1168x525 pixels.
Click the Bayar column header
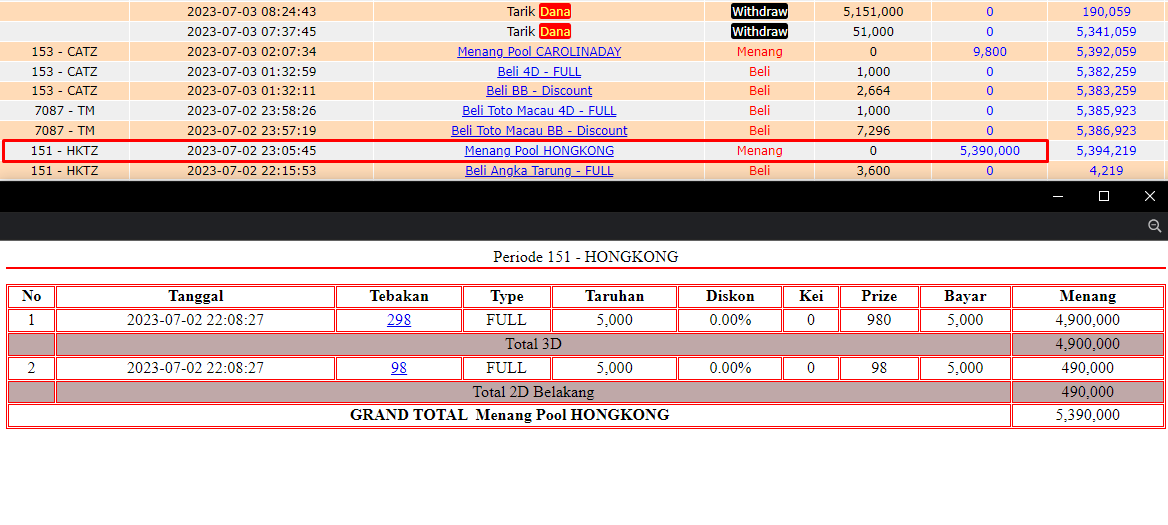(x=965, y=296)
